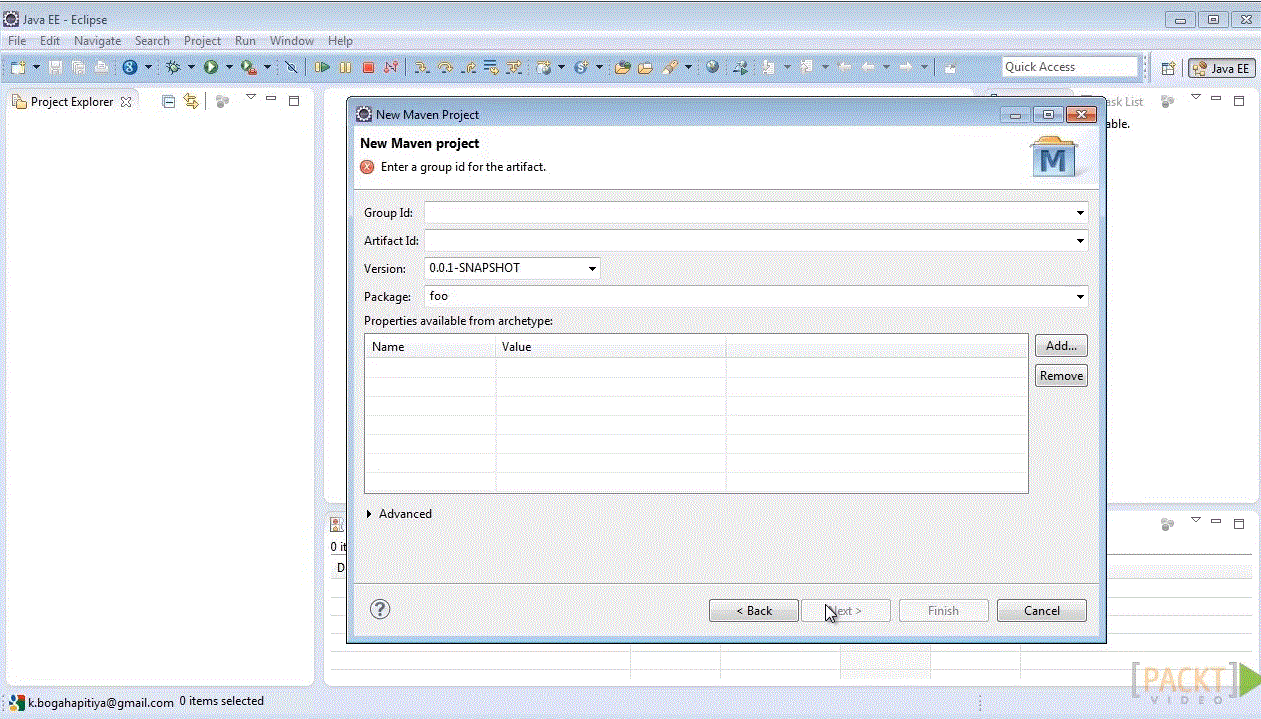Open the Run menu
Image resolution: width=1261 pixels, height=719 pixels.
point(245,41)
